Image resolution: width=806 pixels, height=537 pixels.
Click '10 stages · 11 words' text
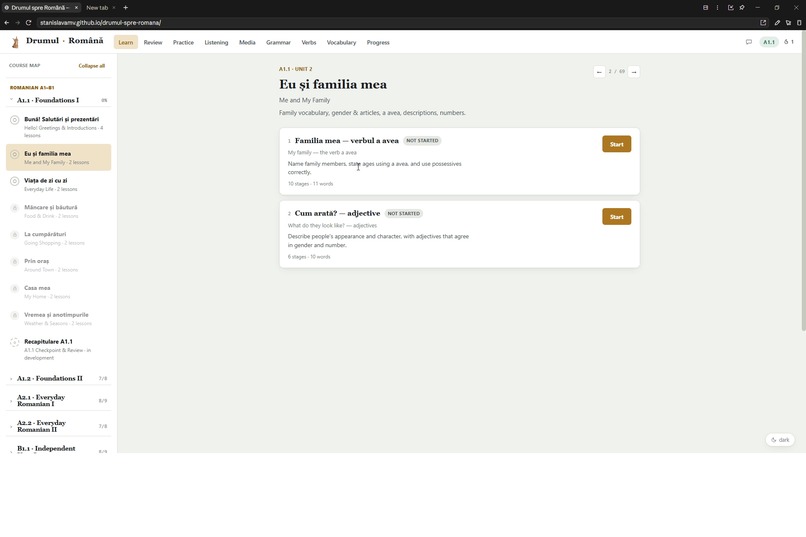pos(310,183)
